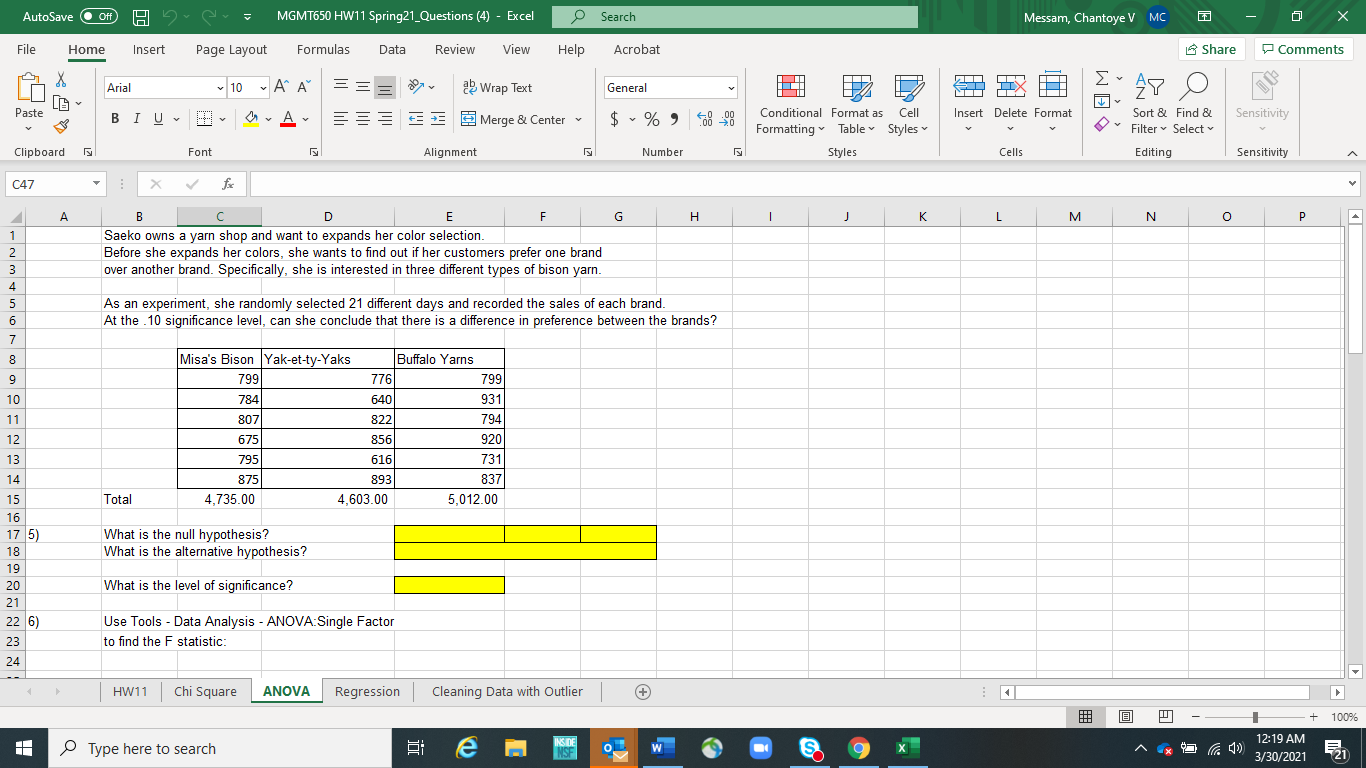Open the font name dropdown showing Arial

(x=218, y=88)
